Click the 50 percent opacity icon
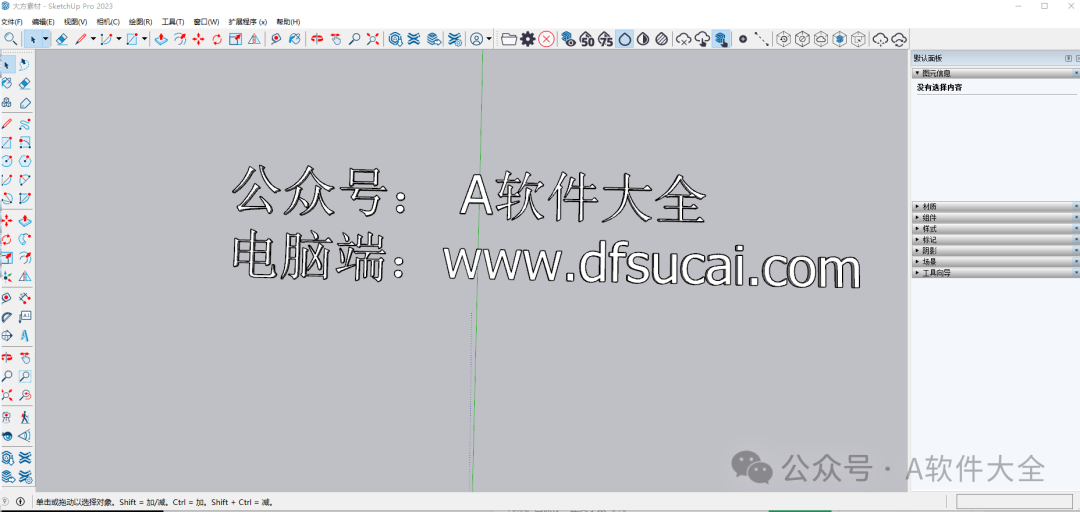The height and width of the screenshot is (512, 1080). 587,39
